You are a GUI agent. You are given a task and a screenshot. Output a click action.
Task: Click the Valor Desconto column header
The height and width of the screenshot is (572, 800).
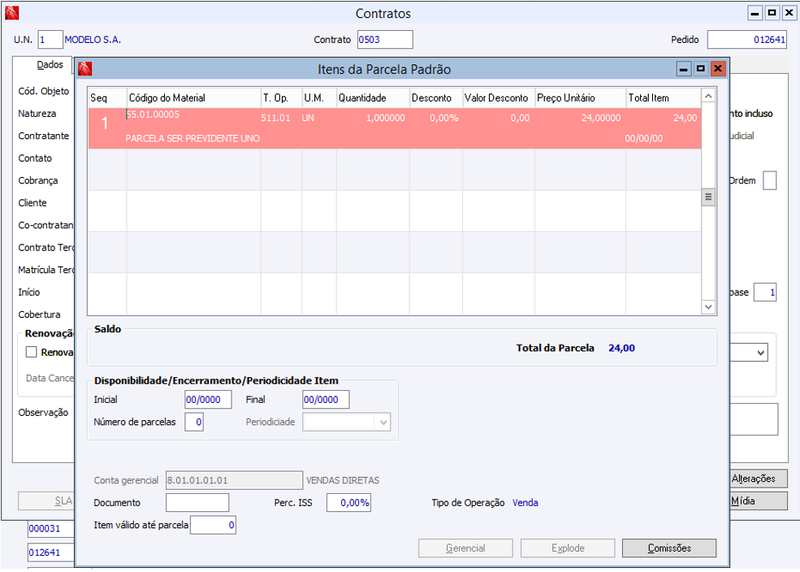pos(498,98)
